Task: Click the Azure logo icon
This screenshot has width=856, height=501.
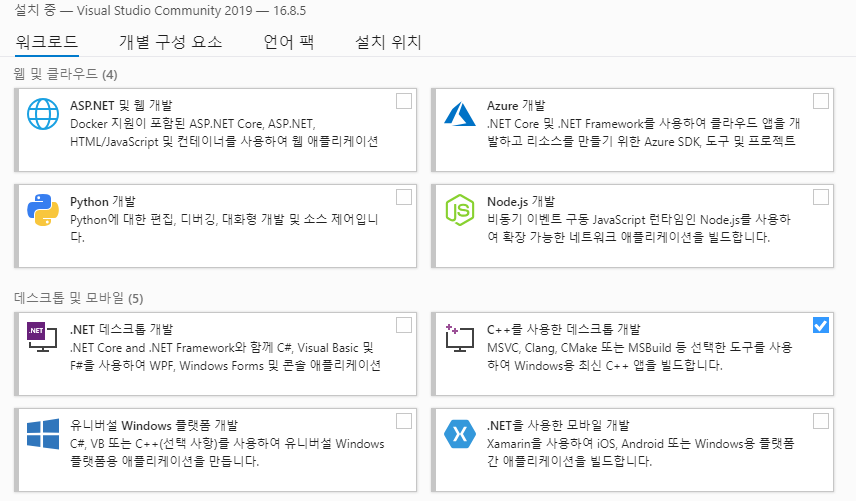Action: 460,114
